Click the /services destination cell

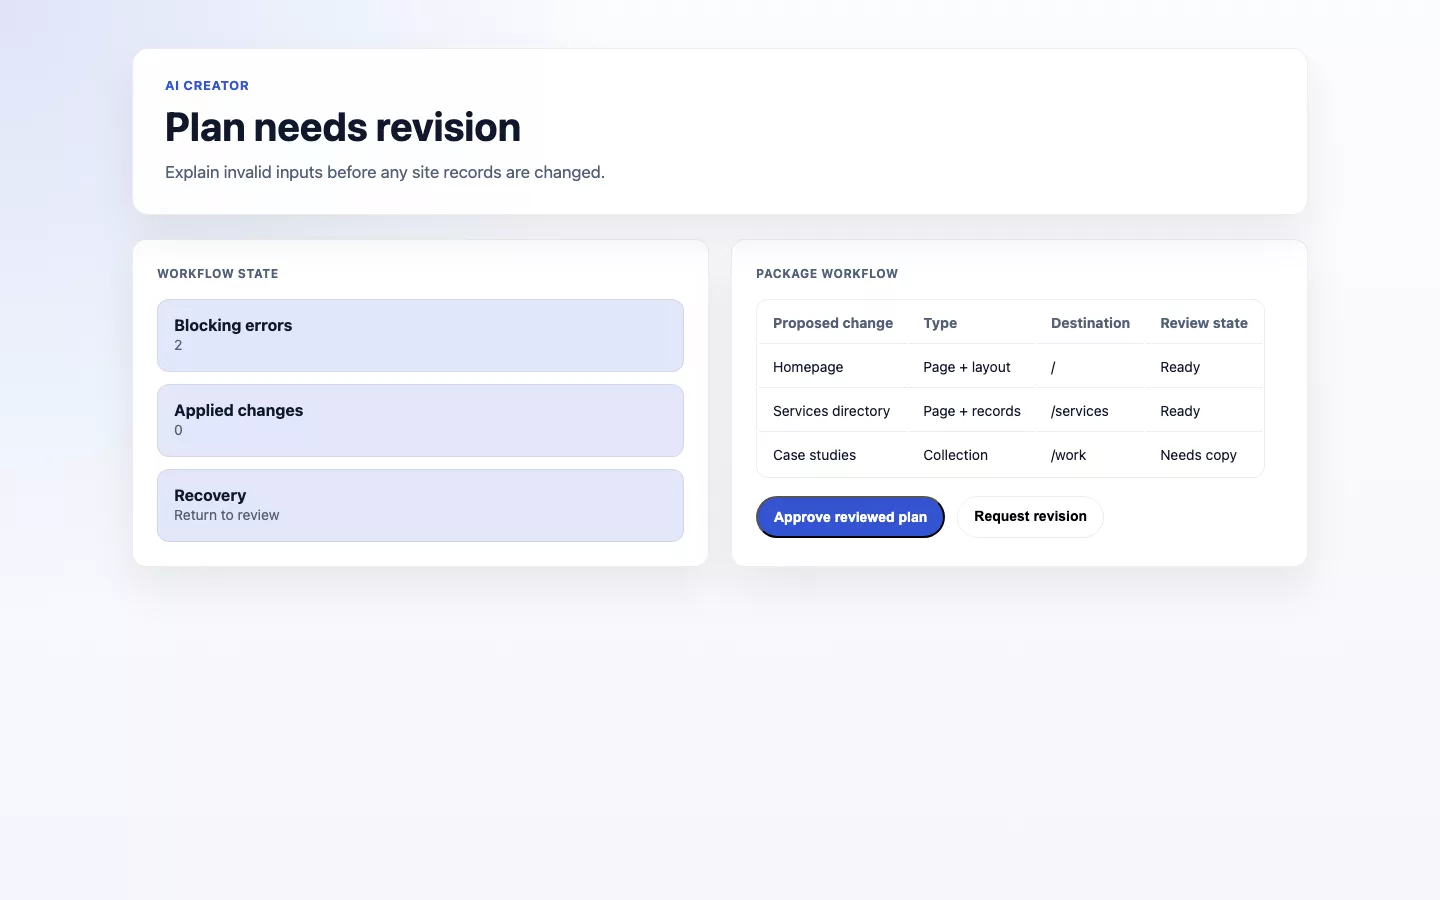click(x=1080, y=411)
